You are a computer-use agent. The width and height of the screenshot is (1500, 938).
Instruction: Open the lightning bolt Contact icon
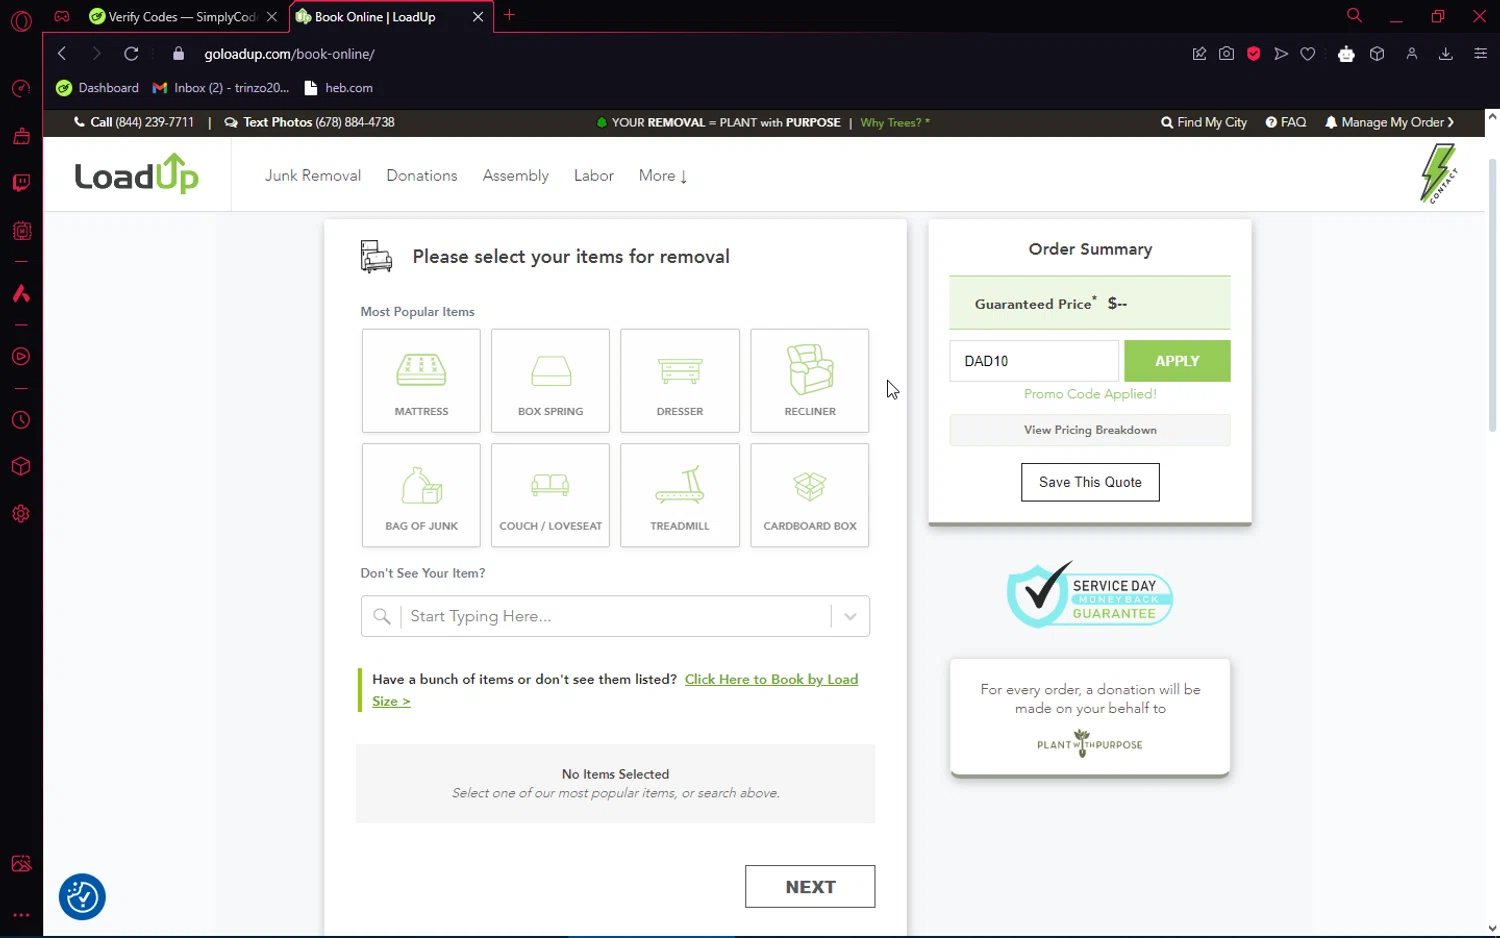1438,174
